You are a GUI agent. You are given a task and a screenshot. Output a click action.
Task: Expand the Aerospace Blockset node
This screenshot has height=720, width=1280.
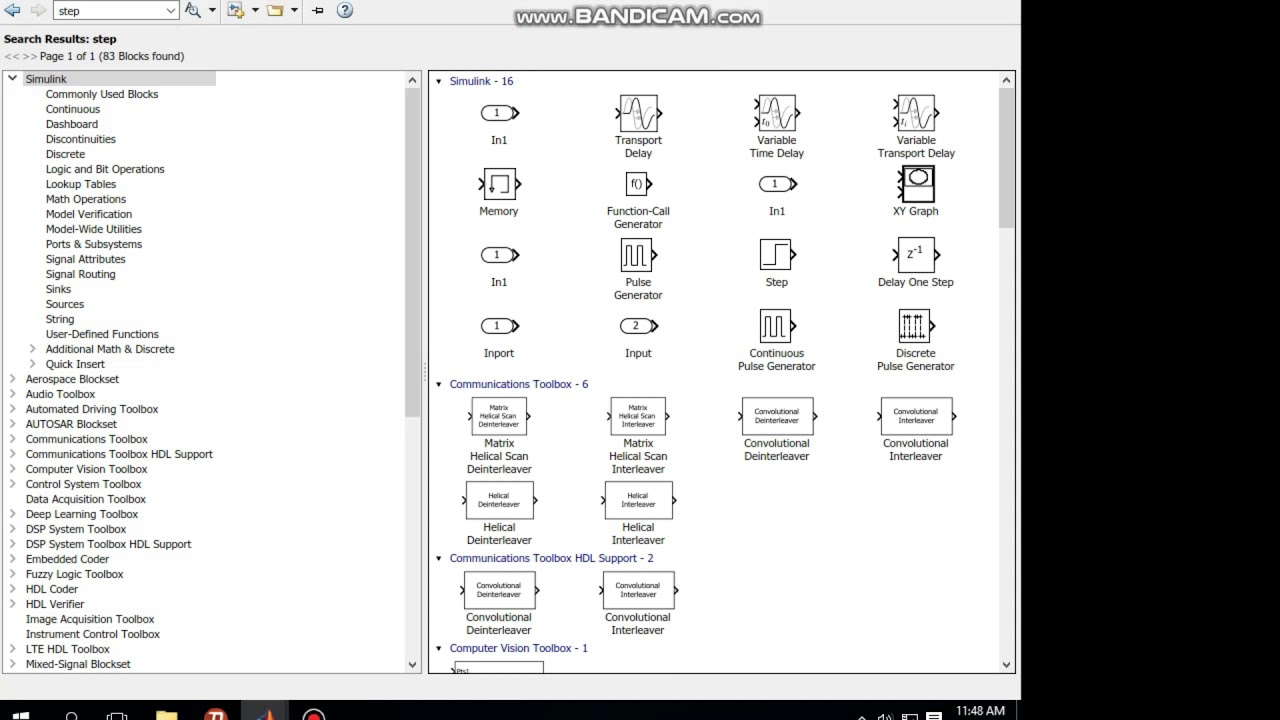pos(12,379)
